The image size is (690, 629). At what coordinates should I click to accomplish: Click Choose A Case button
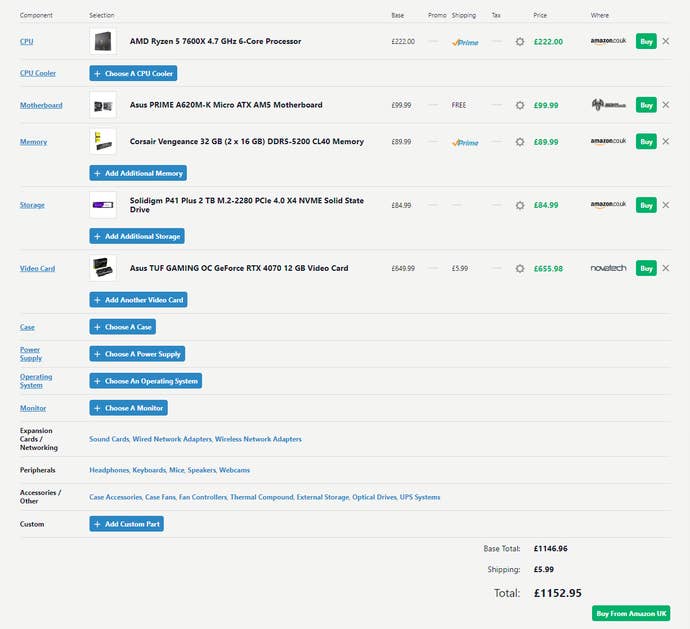123,327
